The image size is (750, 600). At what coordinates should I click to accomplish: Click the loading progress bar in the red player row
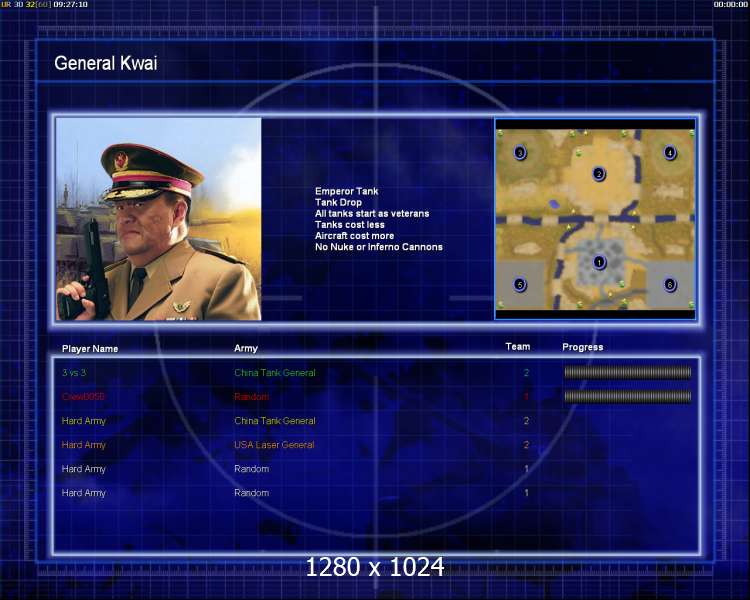(628, 396)
